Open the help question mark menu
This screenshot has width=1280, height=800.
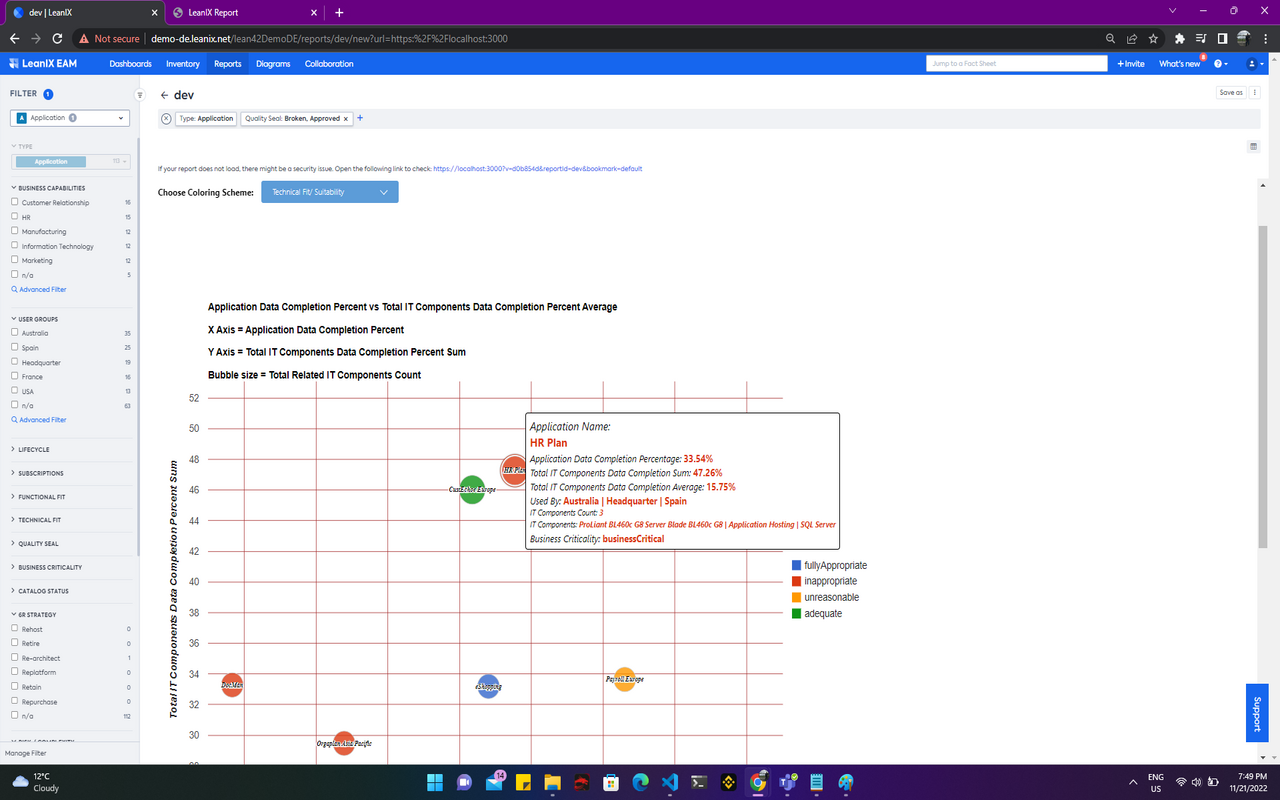tap(1221, 64)
